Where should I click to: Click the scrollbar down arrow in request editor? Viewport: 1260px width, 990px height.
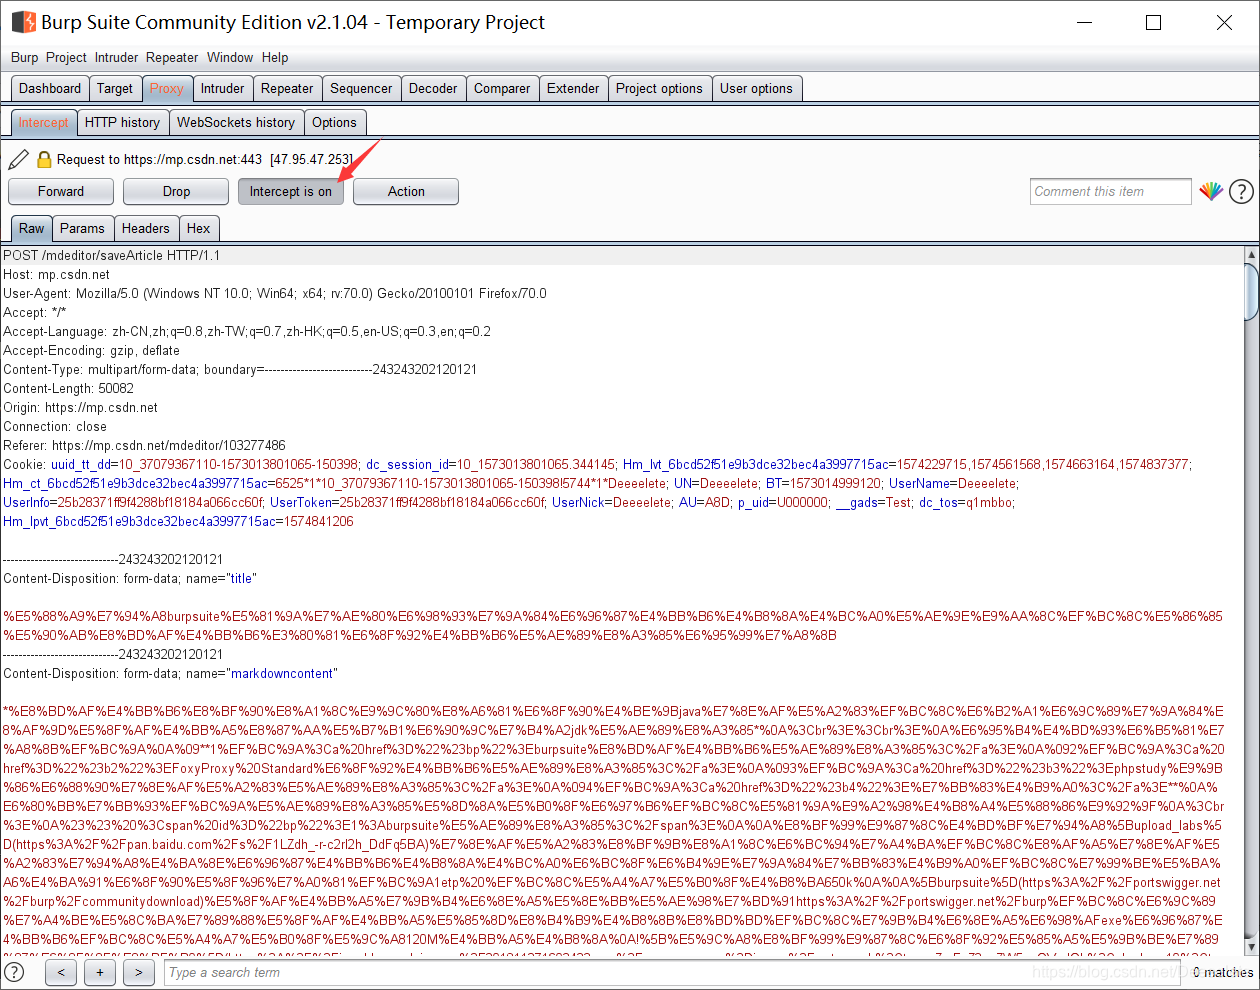pos(1251,946)
